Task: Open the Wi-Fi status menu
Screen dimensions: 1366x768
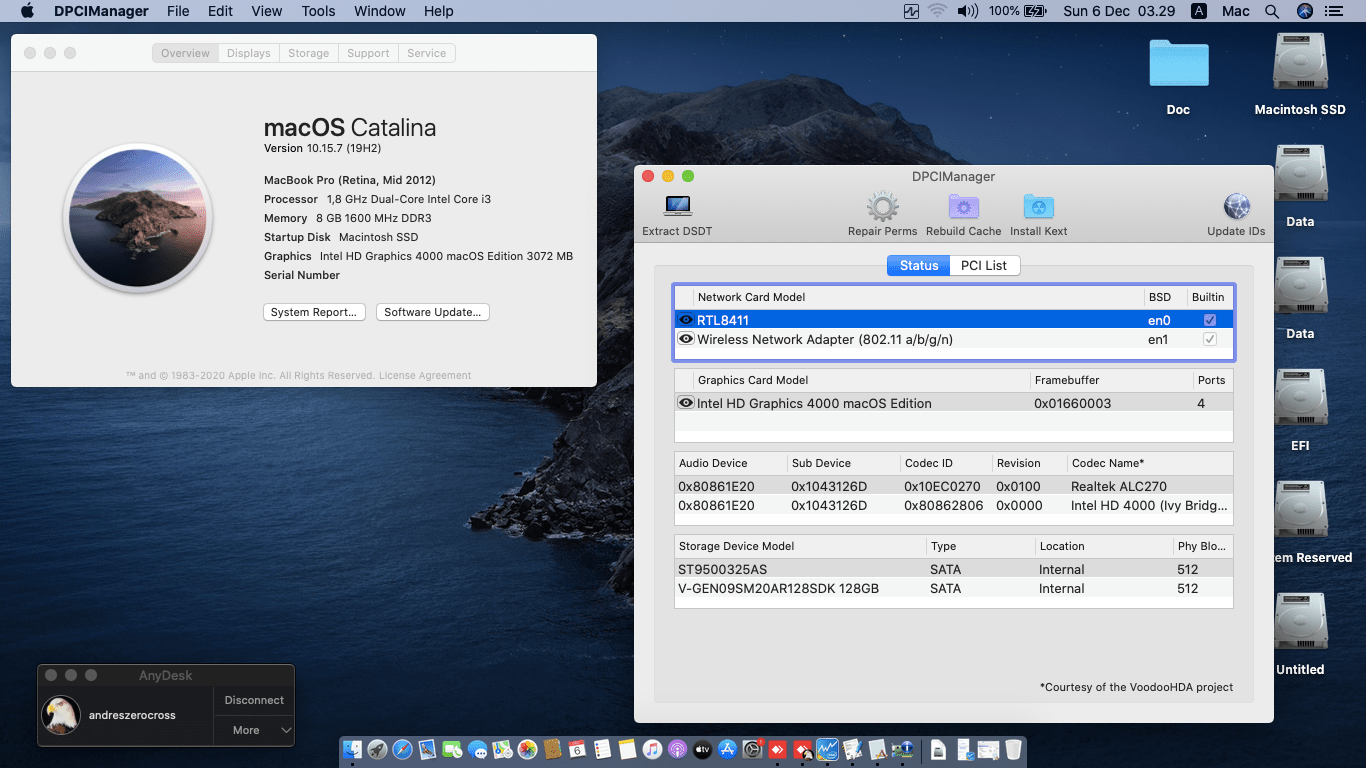Action: click(x=937, y=11)
